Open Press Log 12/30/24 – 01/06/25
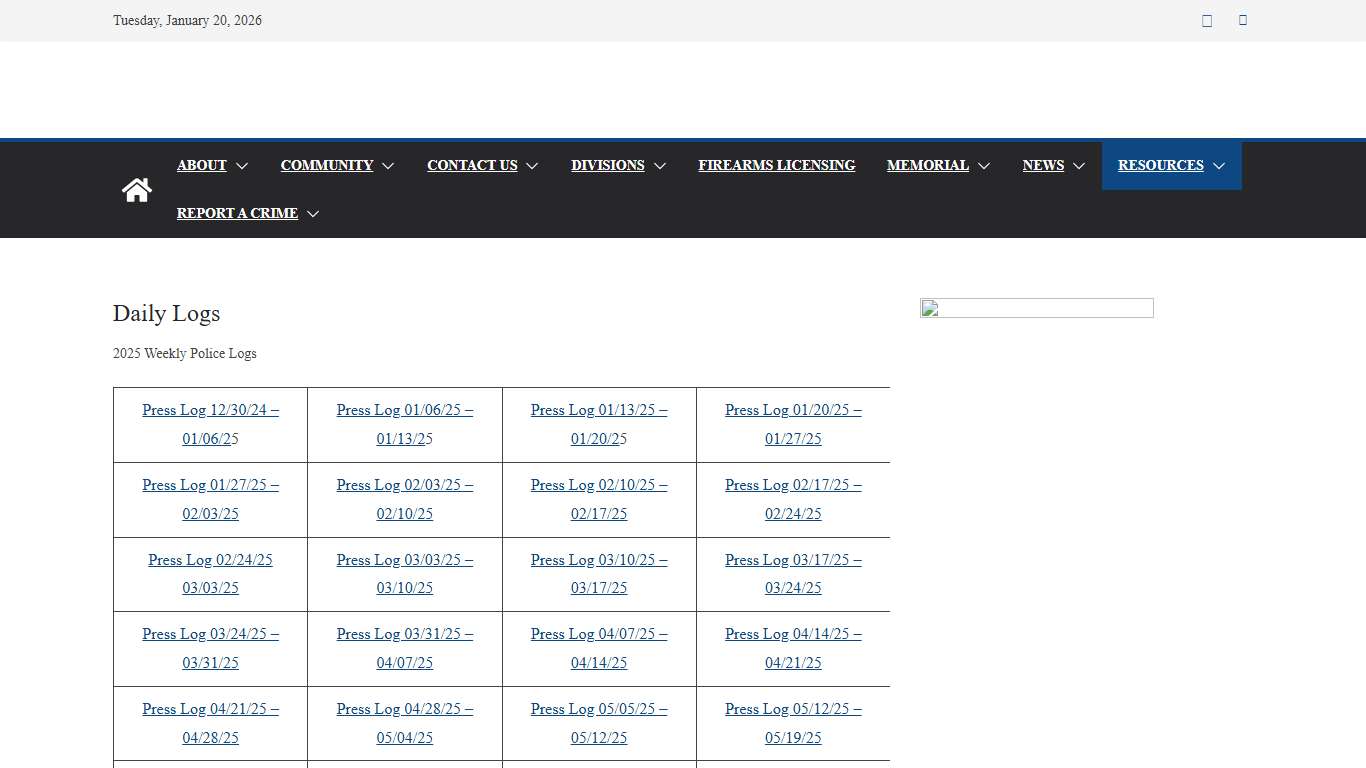 point(210,424)
